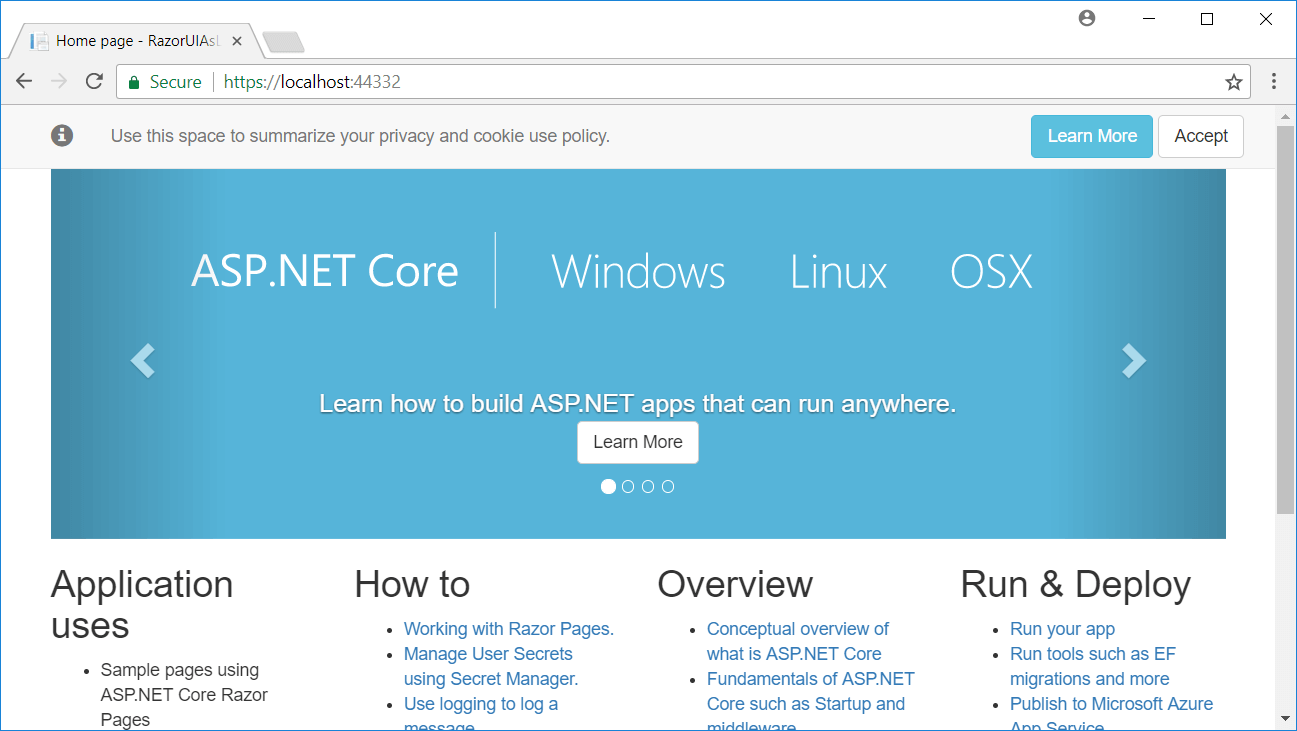Select the third carousel indicator dot
The height and width of the screenshot is (731, 1297).
(x=648, y=487)
